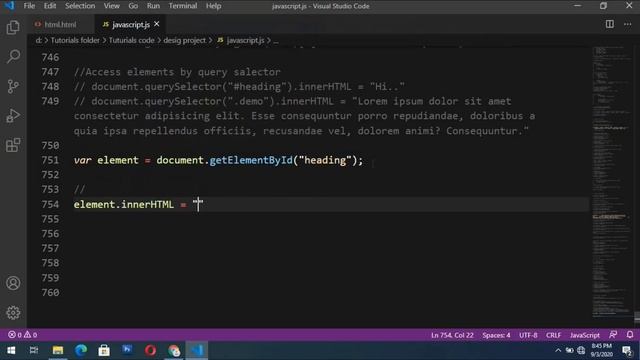Click 'JavaScript' language mode selector
Screen dimensions: 640x360
coord(584,335)
